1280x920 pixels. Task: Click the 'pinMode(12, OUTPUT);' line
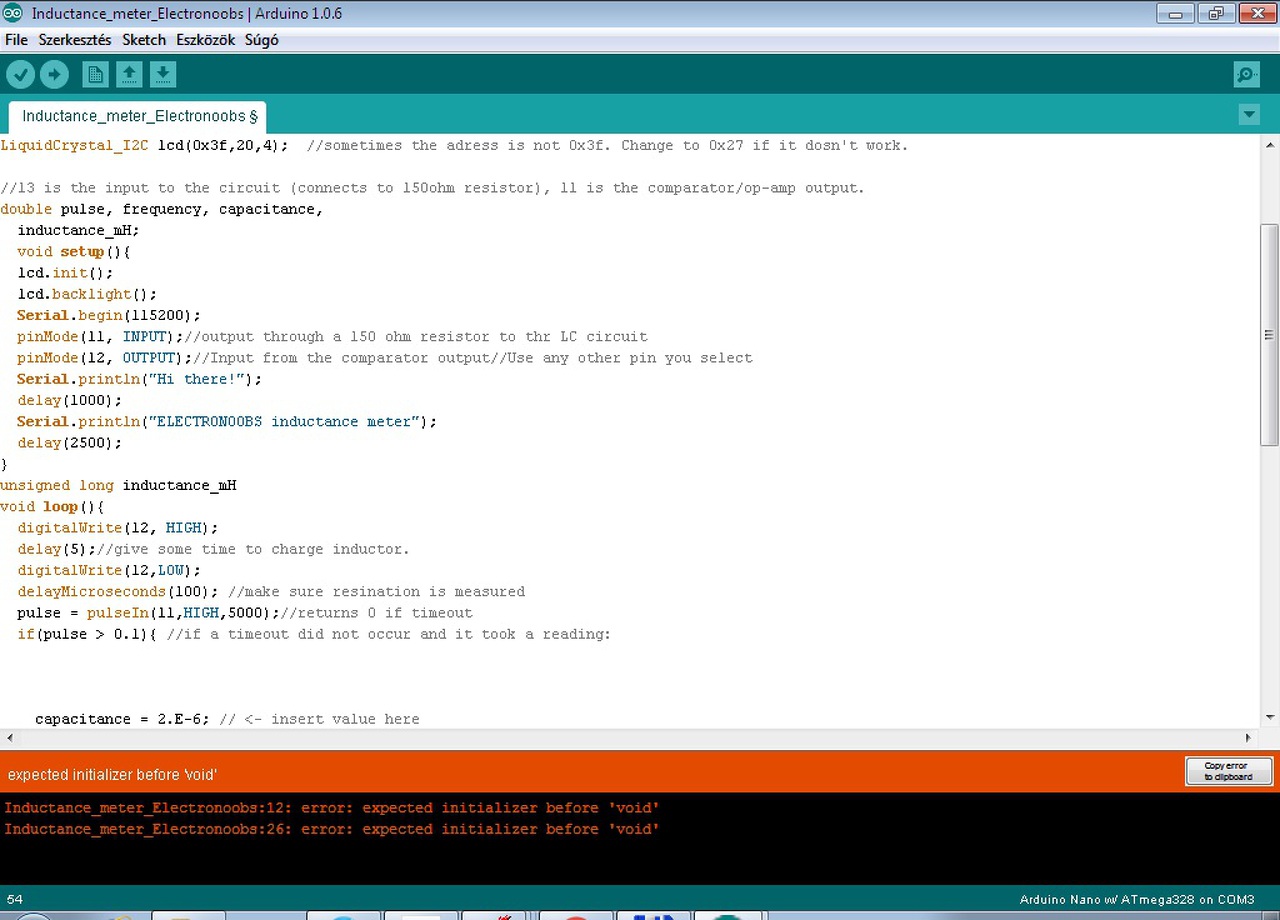385,358
